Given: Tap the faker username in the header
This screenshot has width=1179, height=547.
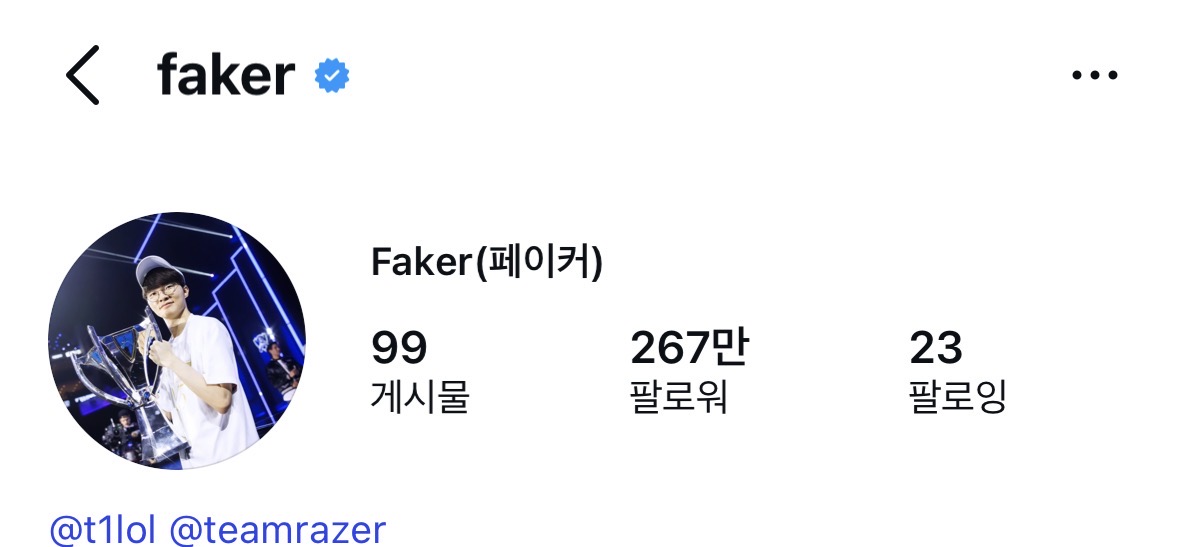Looking at the screenshot, I should click(226, 76).
